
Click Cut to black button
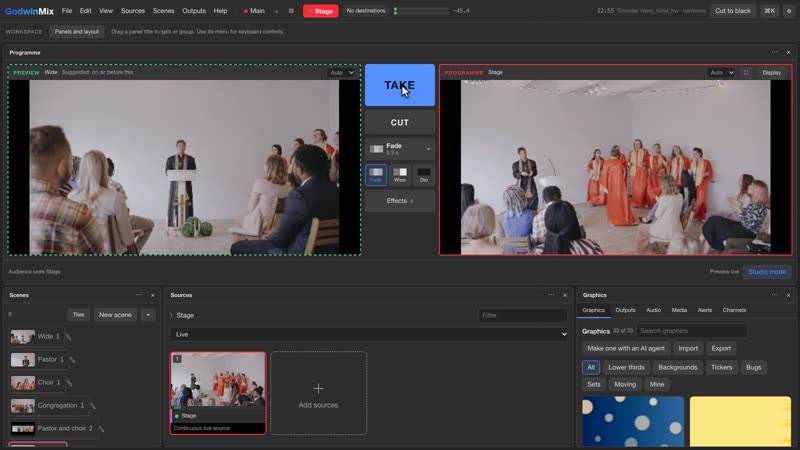pyautogui.click(x=733, y=11)
